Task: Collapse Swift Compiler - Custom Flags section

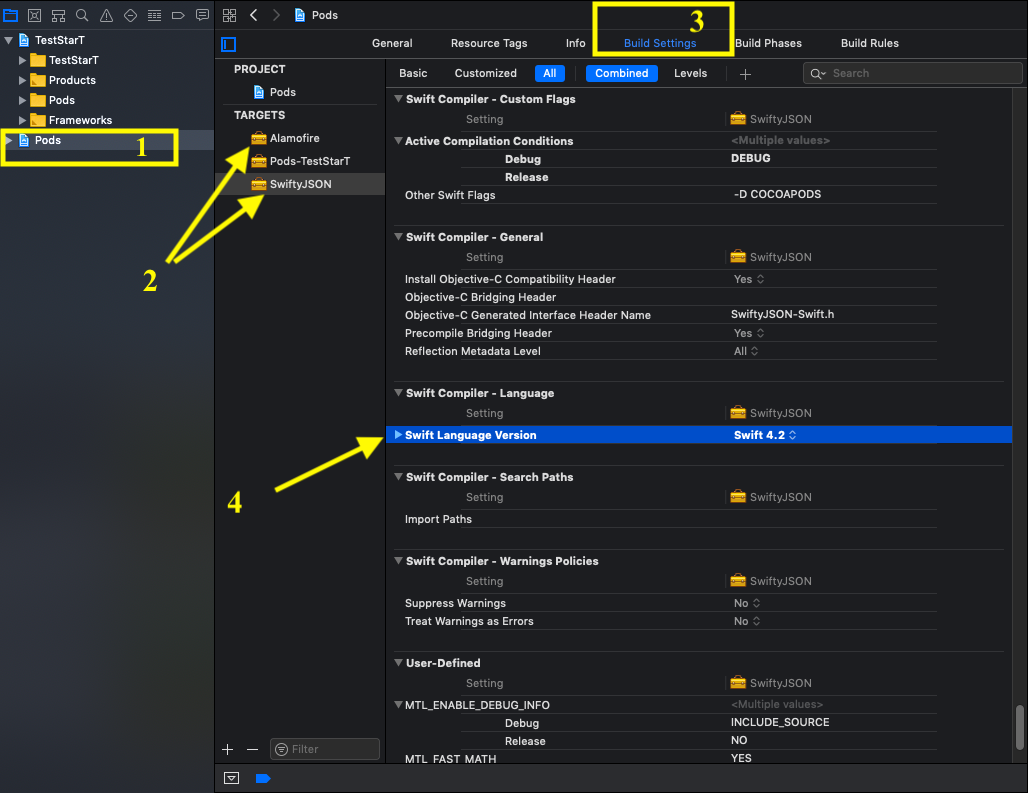Action: [398, 99]
